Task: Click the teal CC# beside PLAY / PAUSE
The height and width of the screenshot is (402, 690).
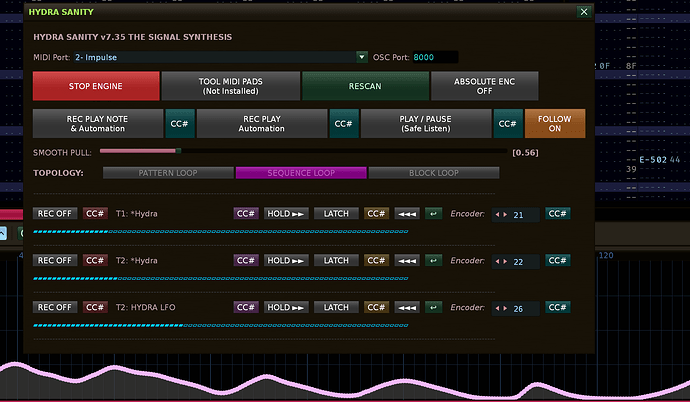Action: (507, 123)
